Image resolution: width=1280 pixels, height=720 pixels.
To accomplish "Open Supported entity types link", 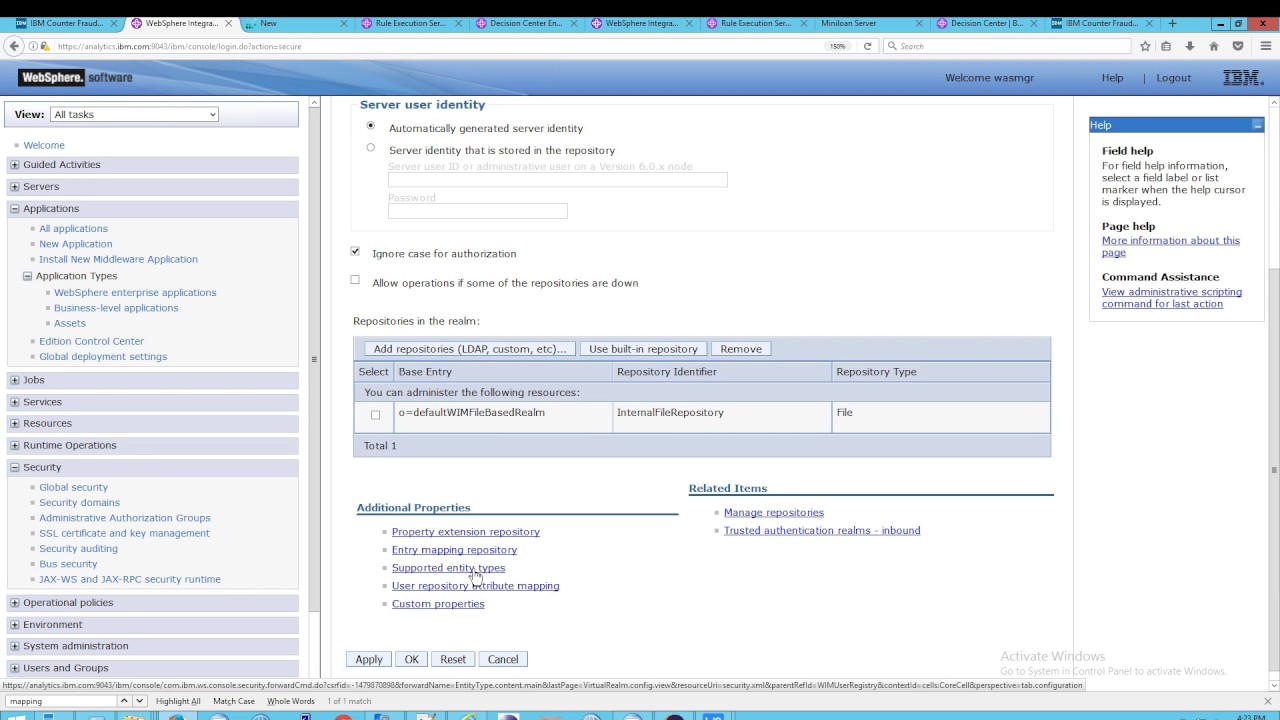I will [448, 568].
